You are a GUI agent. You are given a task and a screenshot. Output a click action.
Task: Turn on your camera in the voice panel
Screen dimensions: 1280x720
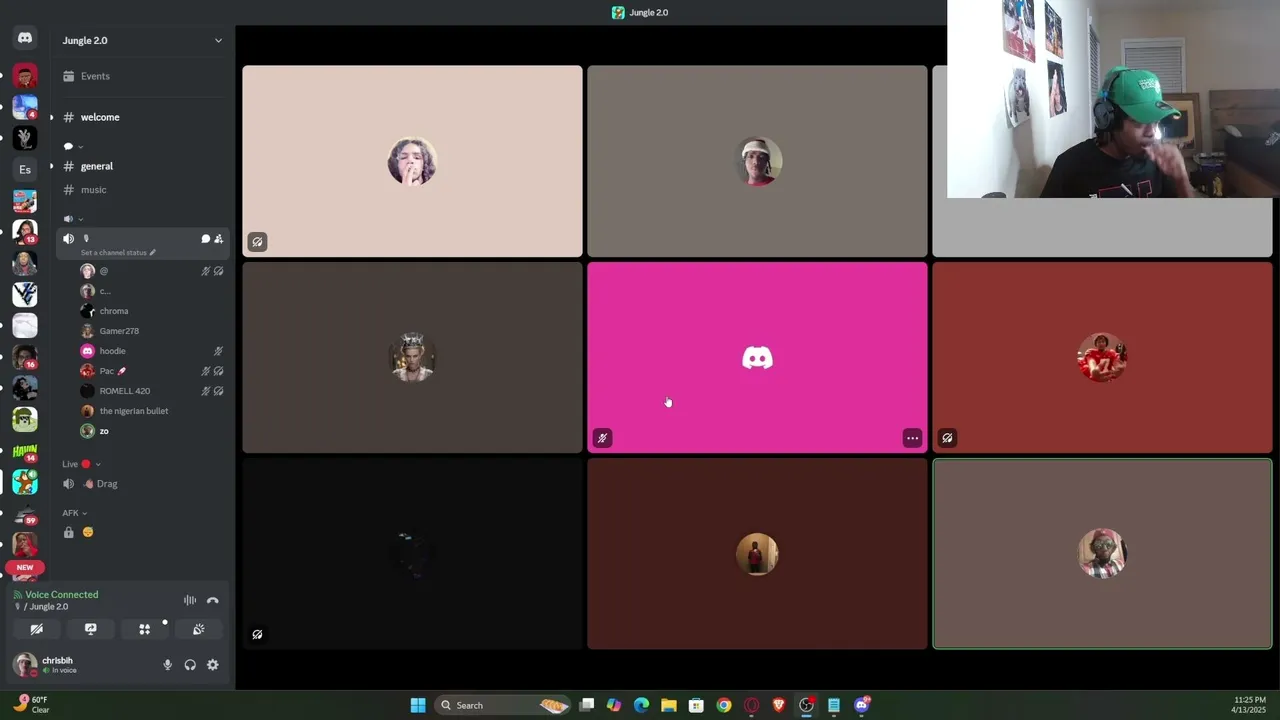click(x=36, y=629)
